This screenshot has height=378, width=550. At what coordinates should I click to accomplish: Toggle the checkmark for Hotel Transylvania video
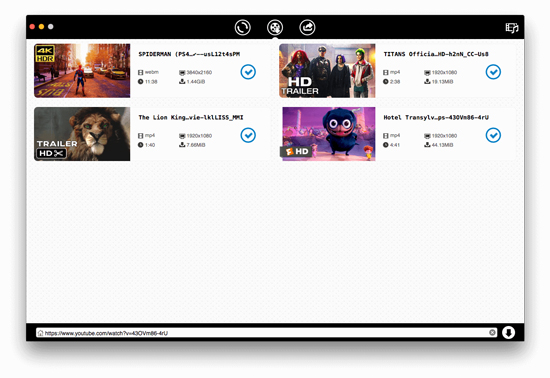[493, 135]
